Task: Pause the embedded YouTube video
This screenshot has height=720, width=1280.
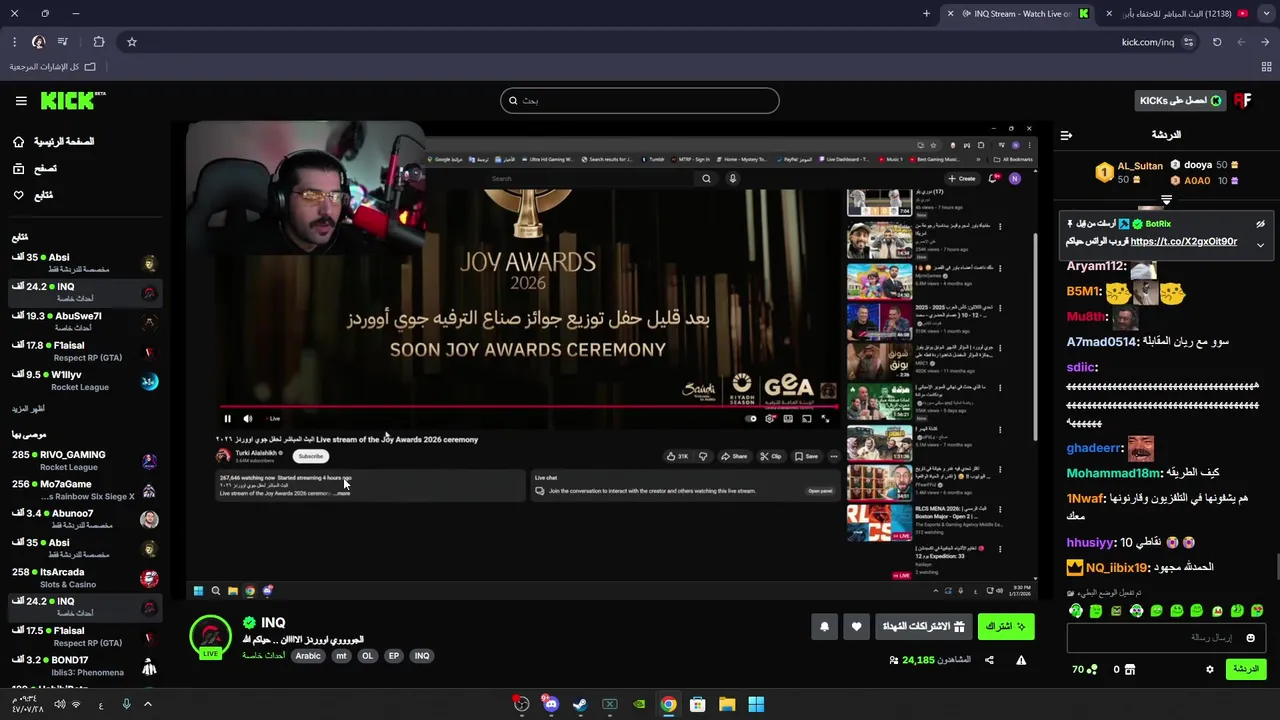Action: click(227, 419)
